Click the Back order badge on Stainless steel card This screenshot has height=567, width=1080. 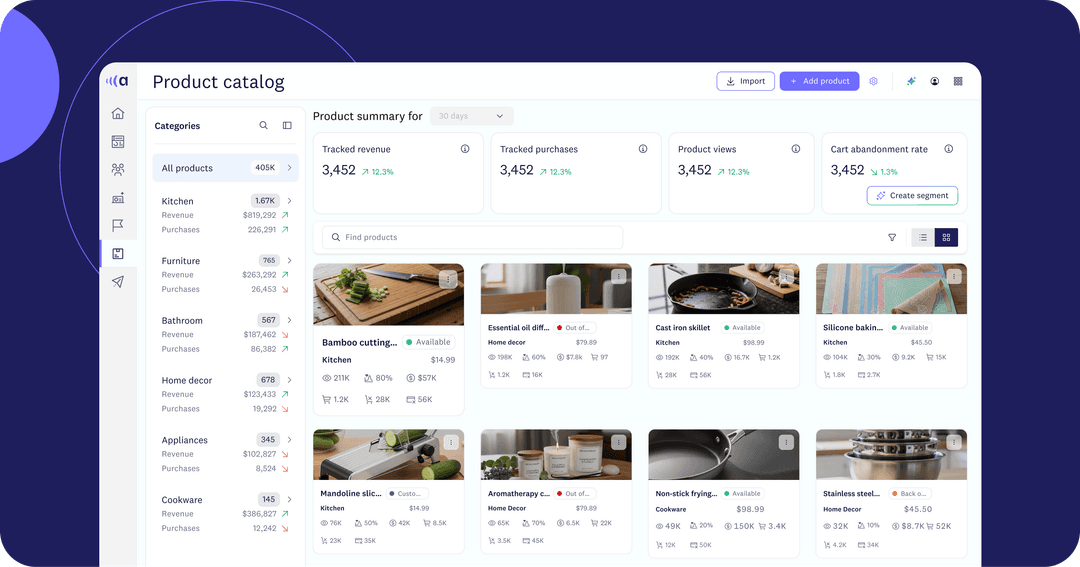click(x=911, y=494)
